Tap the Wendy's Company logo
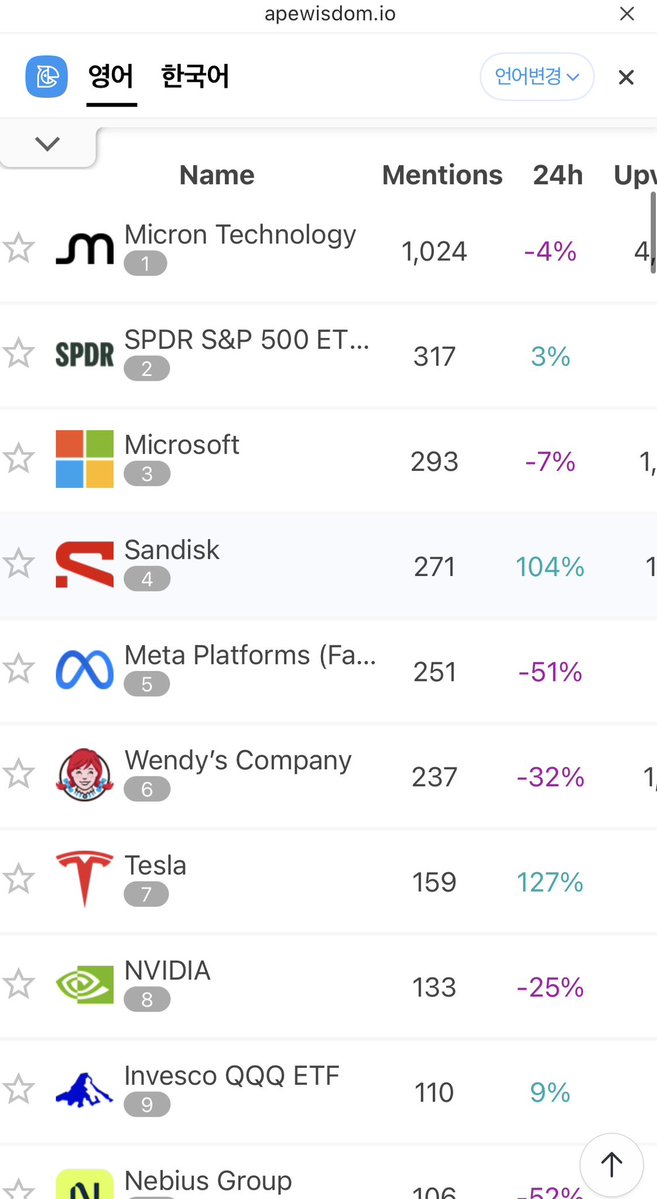Viewport: 657px width, 1199px height. pyautogui.click(x=85, y=775)
